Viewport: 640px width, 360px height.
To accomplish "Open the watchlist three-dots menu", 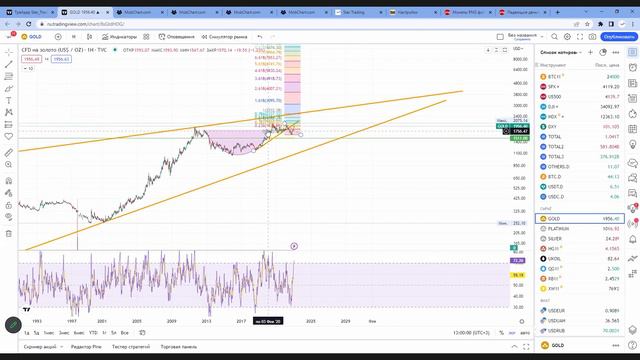I will [616, 52].
